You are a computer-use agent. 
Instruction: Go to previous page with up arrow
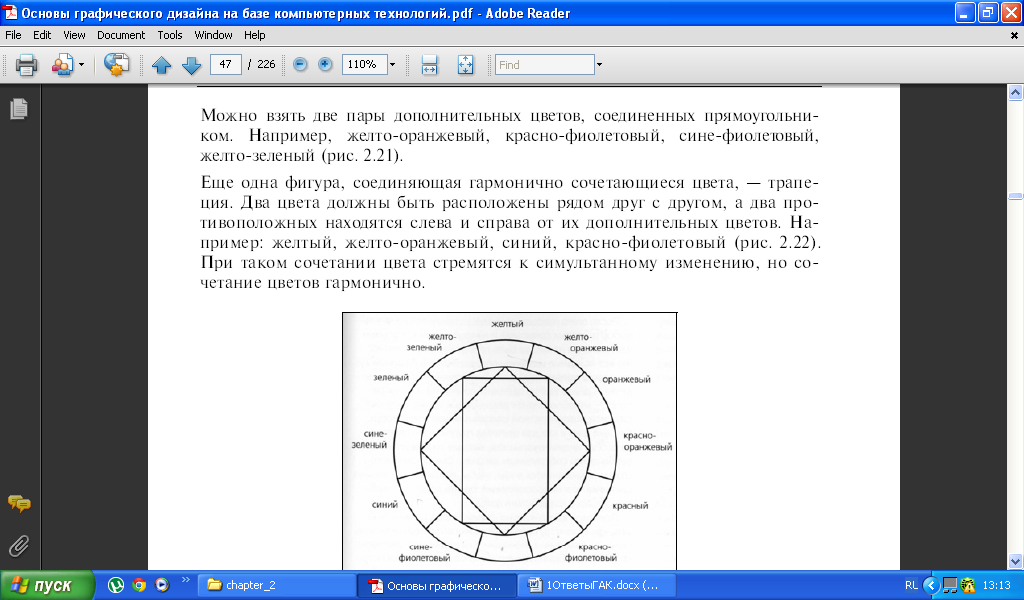click(161, 65)
